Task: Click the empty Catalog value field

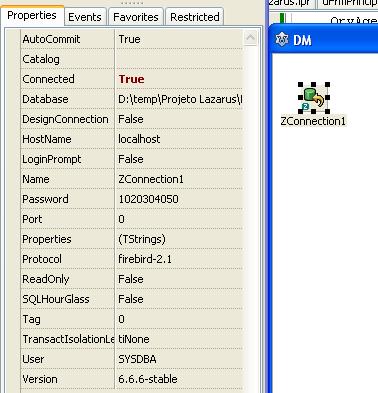Action: (x=179, y=59)
